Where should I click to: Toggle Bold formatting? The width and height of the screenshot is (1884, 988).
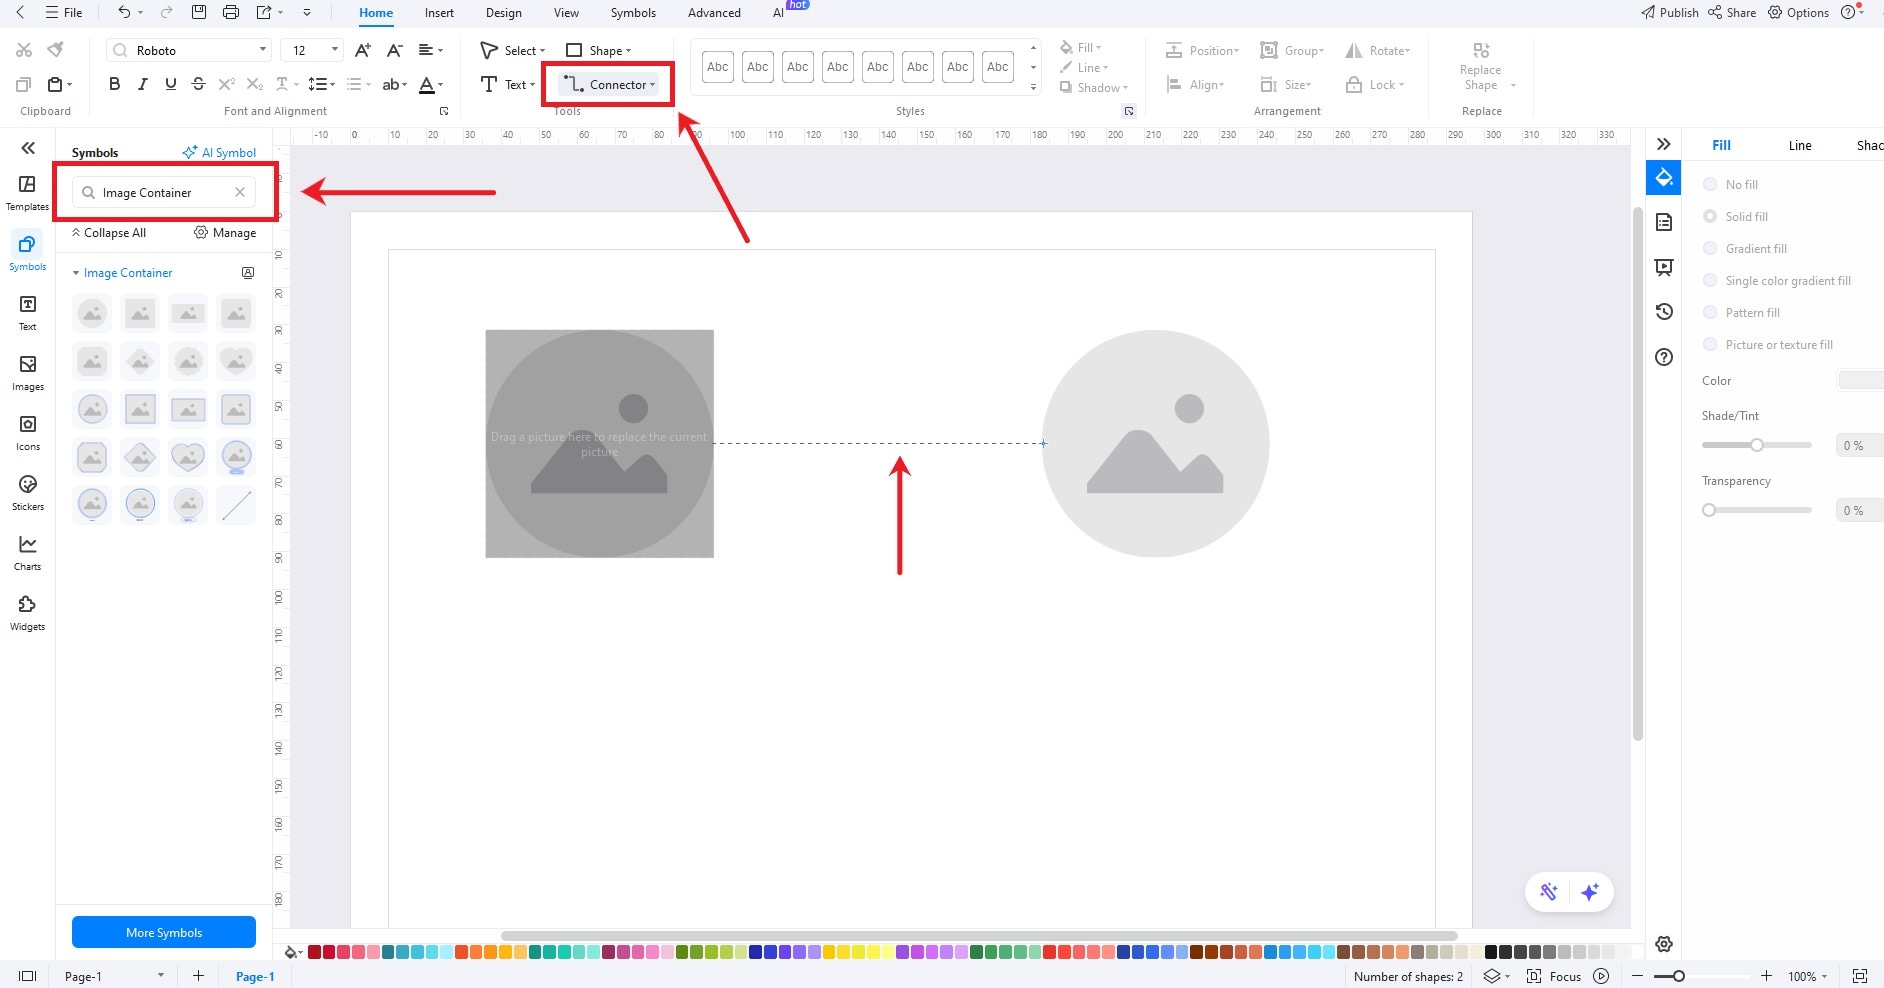tap(114, 84)
